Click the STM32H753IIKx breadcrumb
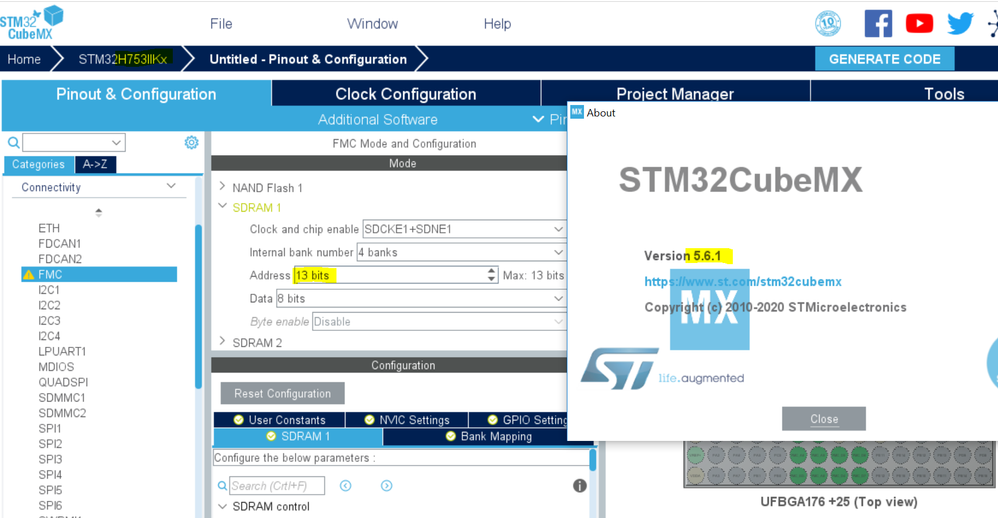This screenshot has width=998, height=518. [x=123, y=59]
